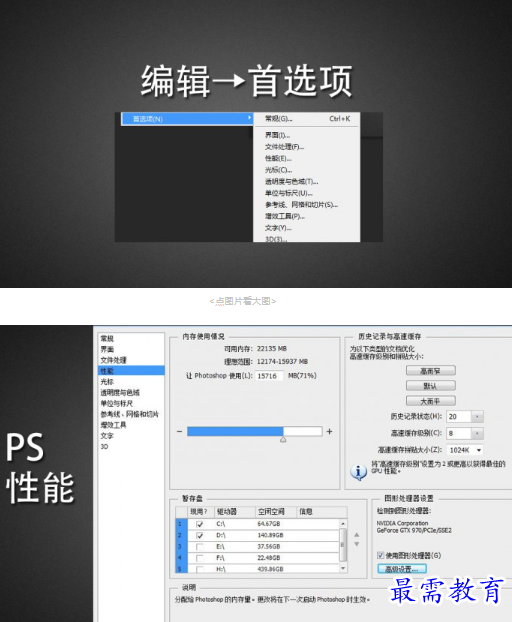
Task: Click the 22135 MB available memory value
Action: point(272,349)
